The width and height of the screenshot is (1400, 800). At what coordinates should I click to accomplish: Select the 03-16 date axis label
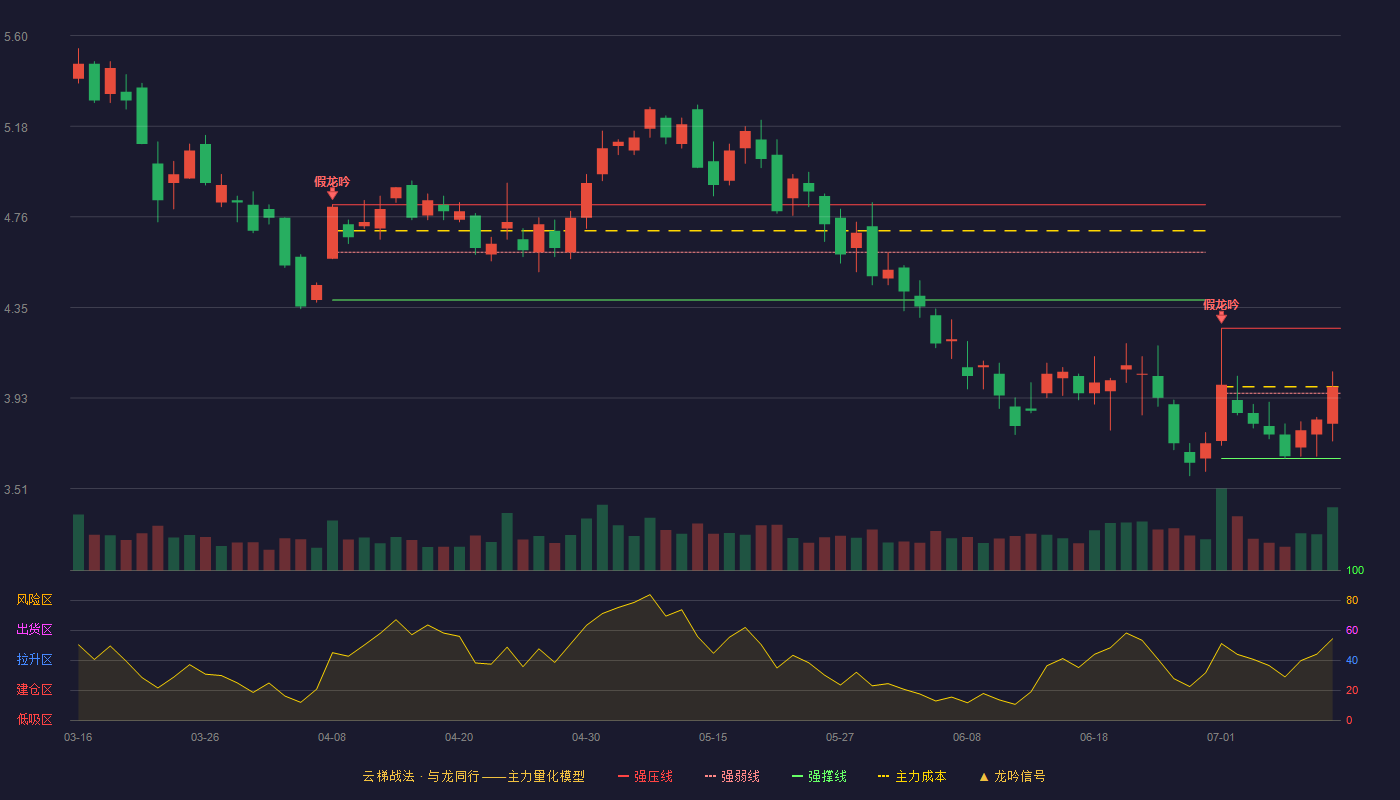(x=78, y=737)
